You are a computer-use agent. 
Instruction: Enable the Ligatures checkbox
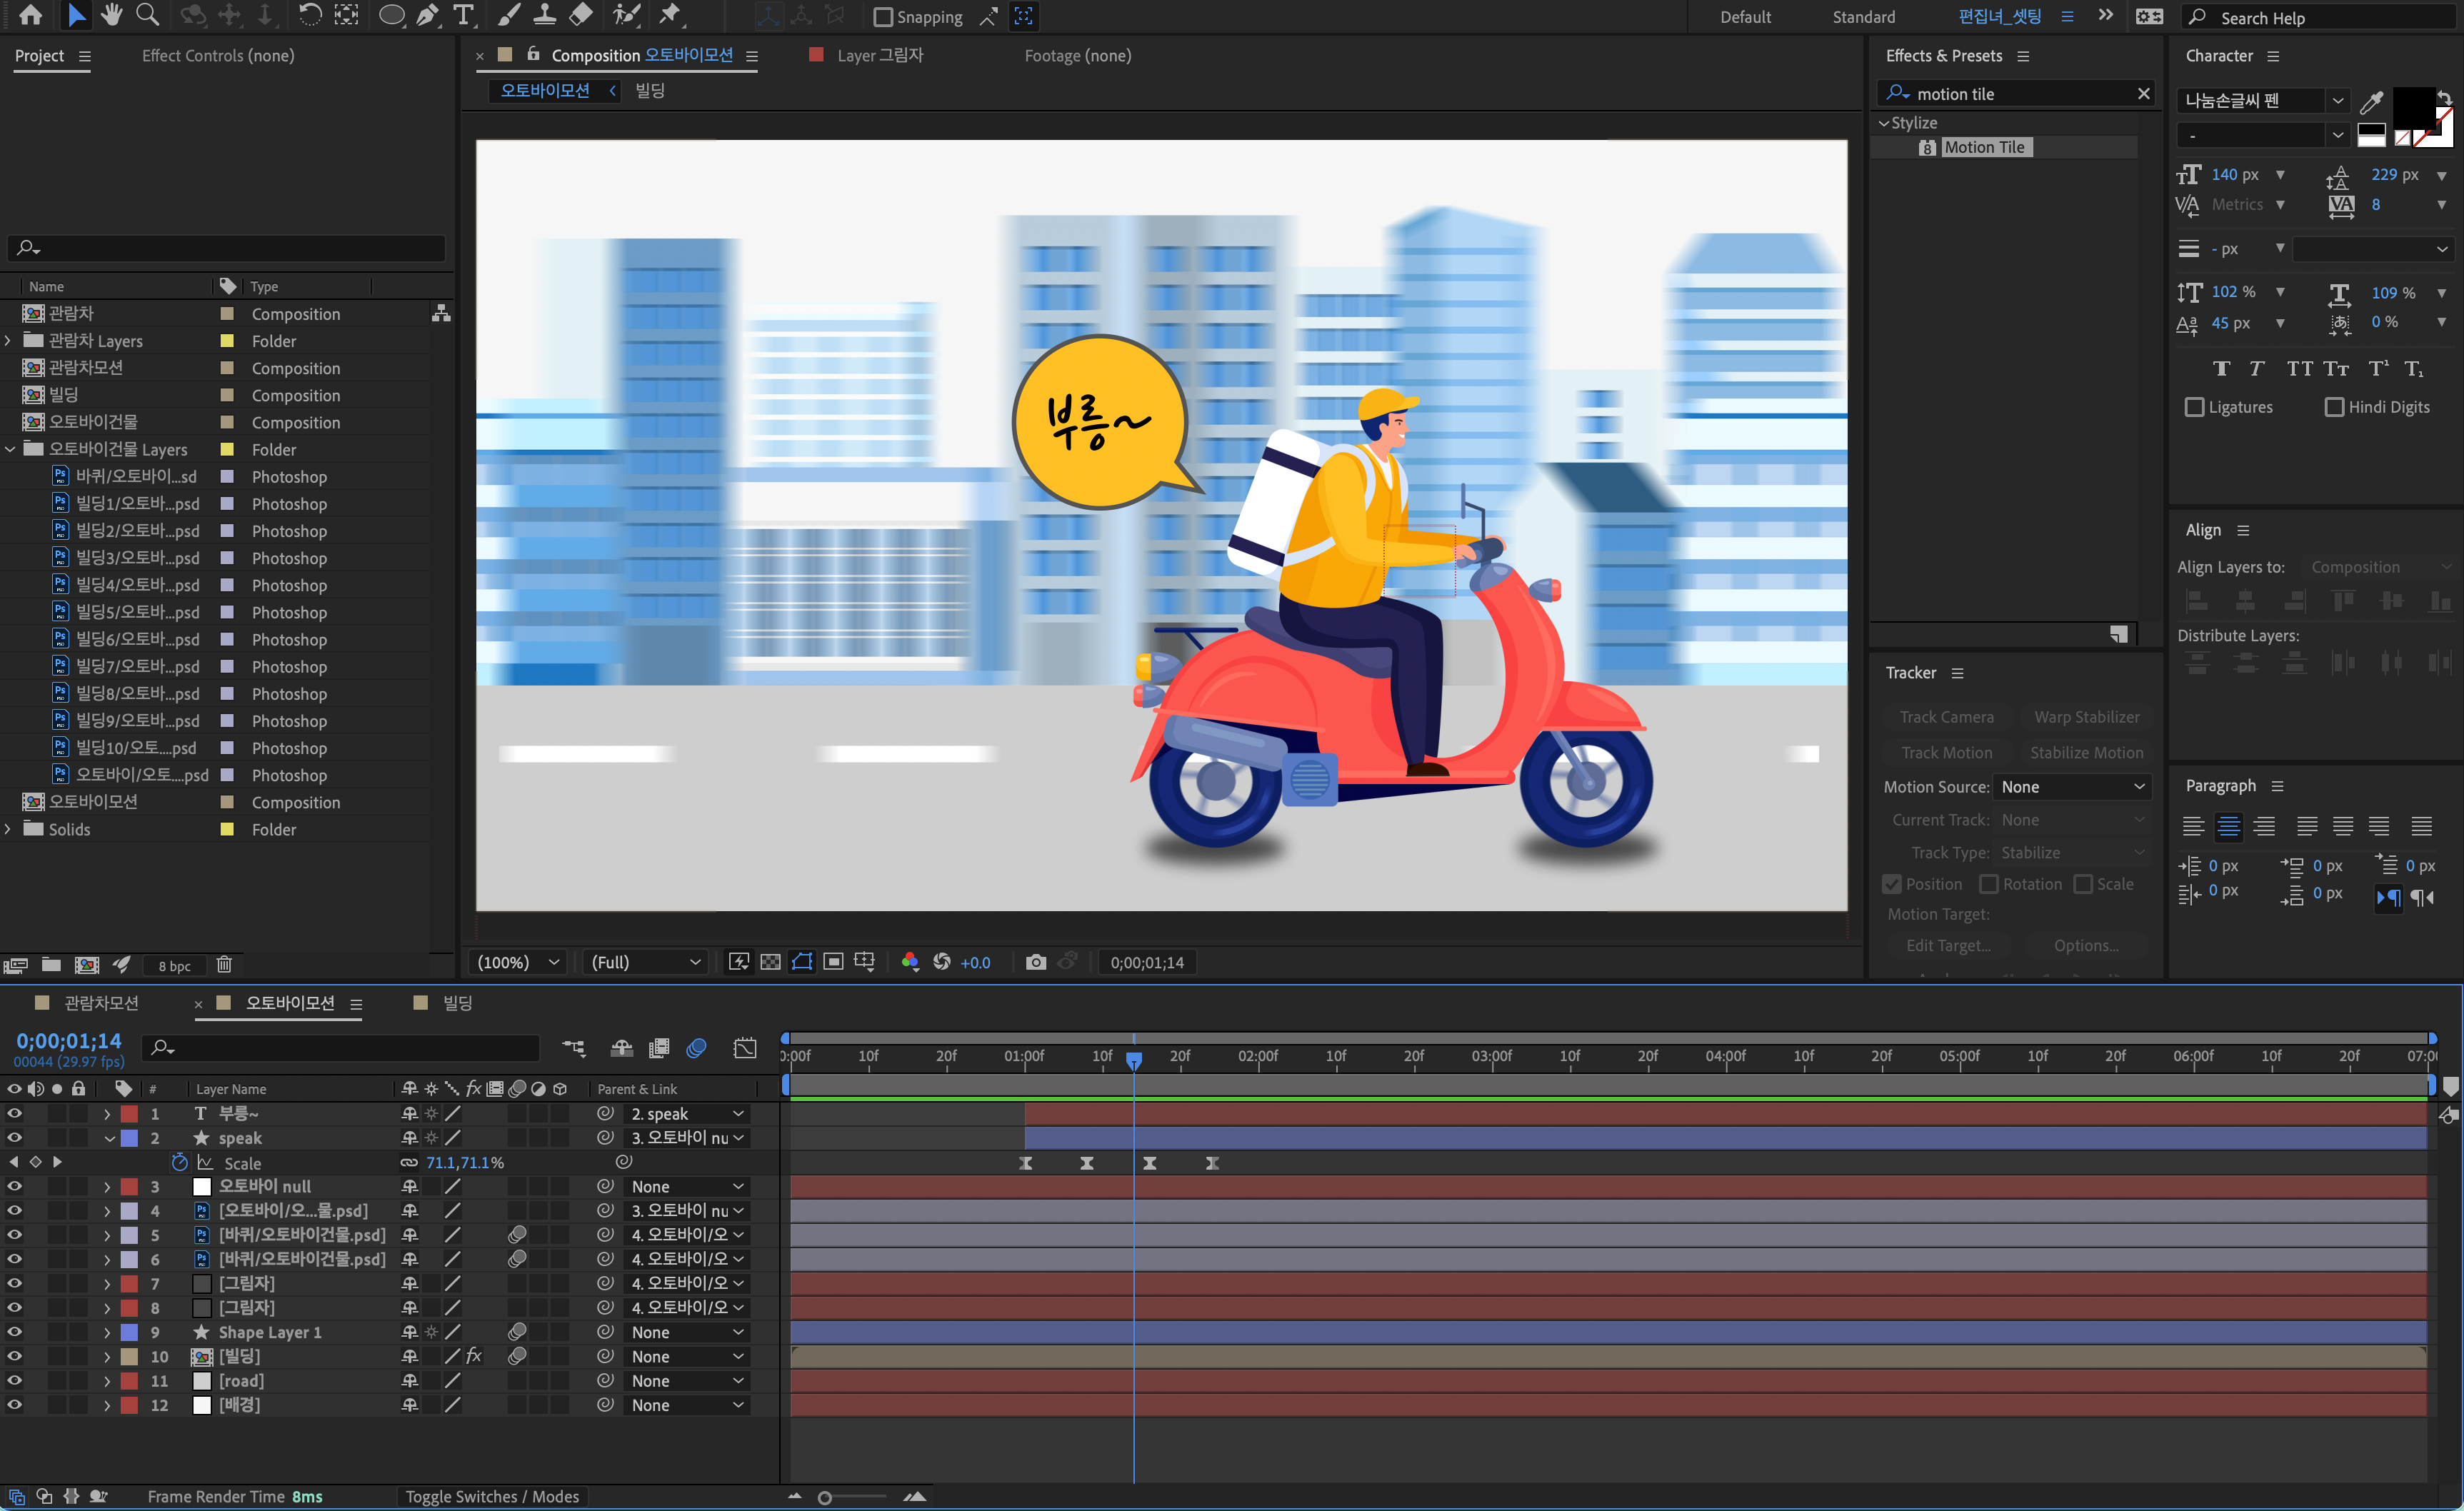(2195, 407)
